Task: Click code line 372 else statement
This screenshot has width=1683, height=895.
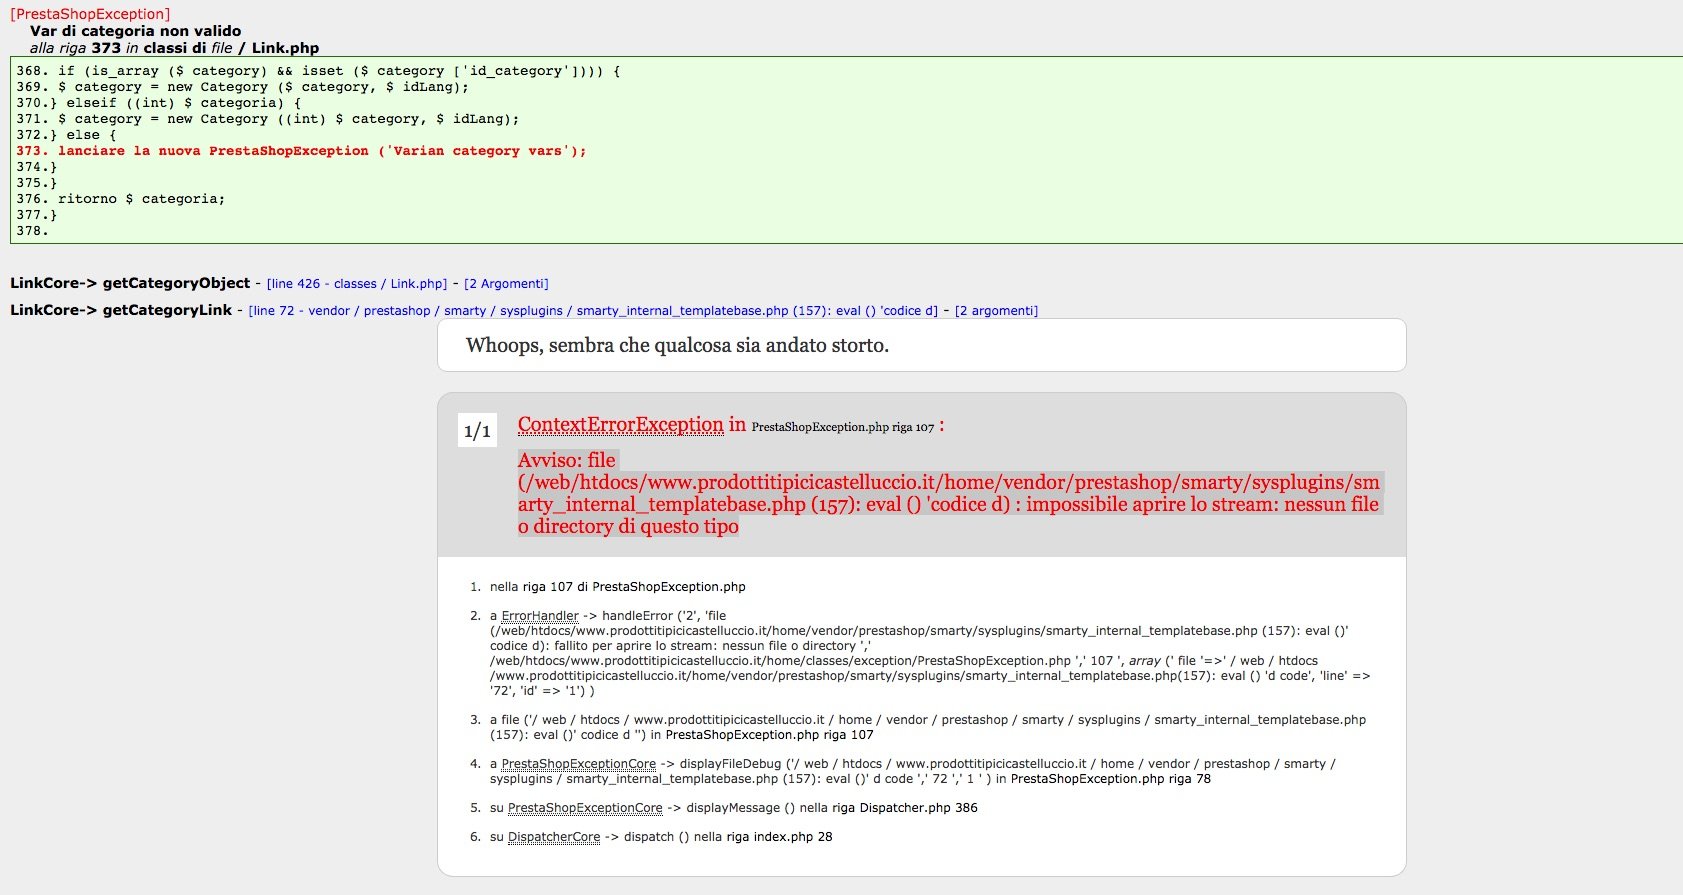Action: [66, 135]
